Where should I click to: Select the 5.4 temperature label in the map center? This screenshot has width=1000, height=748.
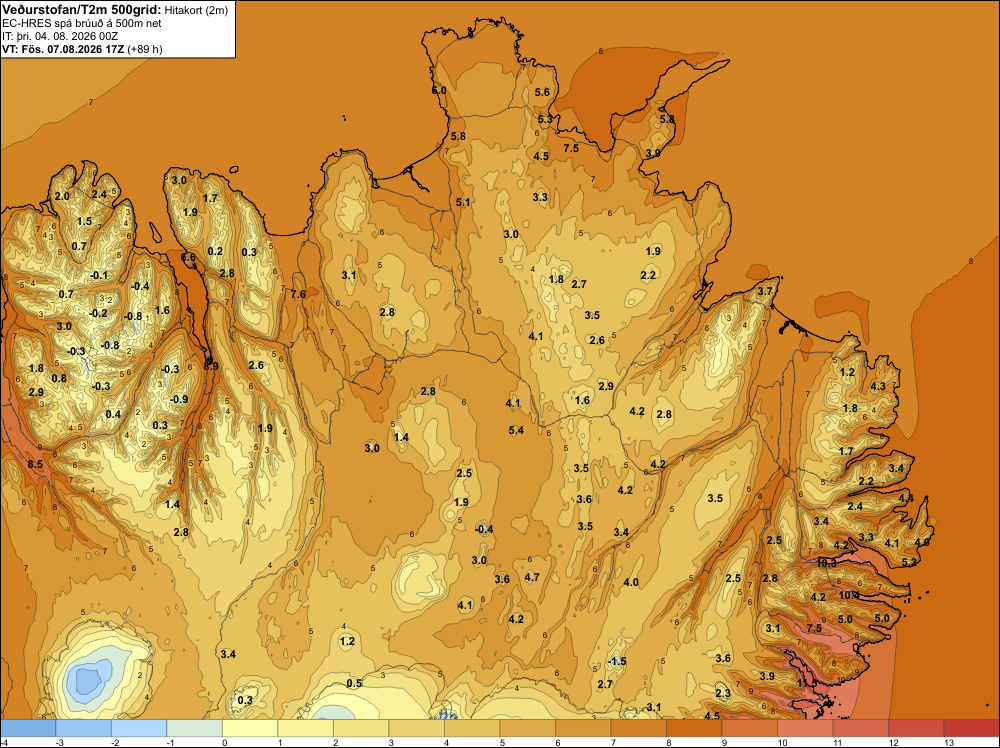(x=516, y=430)
